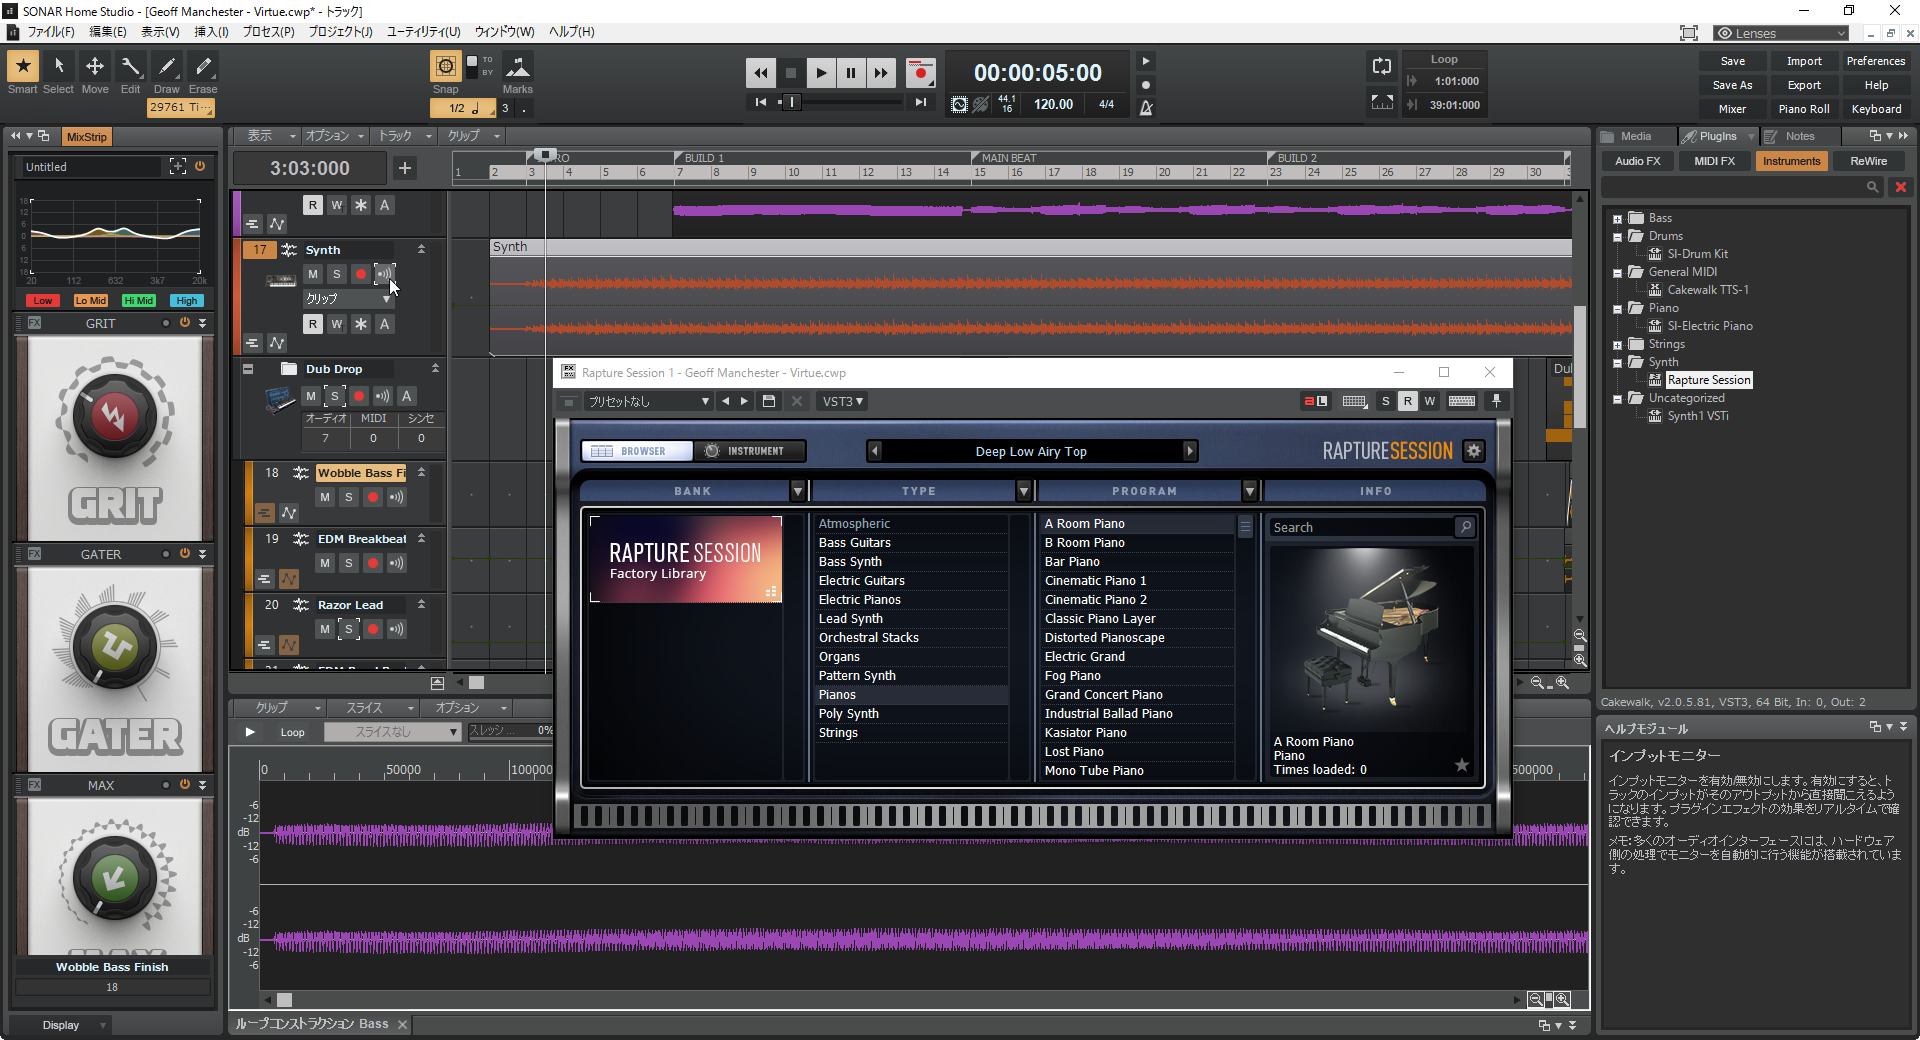Arm record on Synth track 17

(361, 274)
